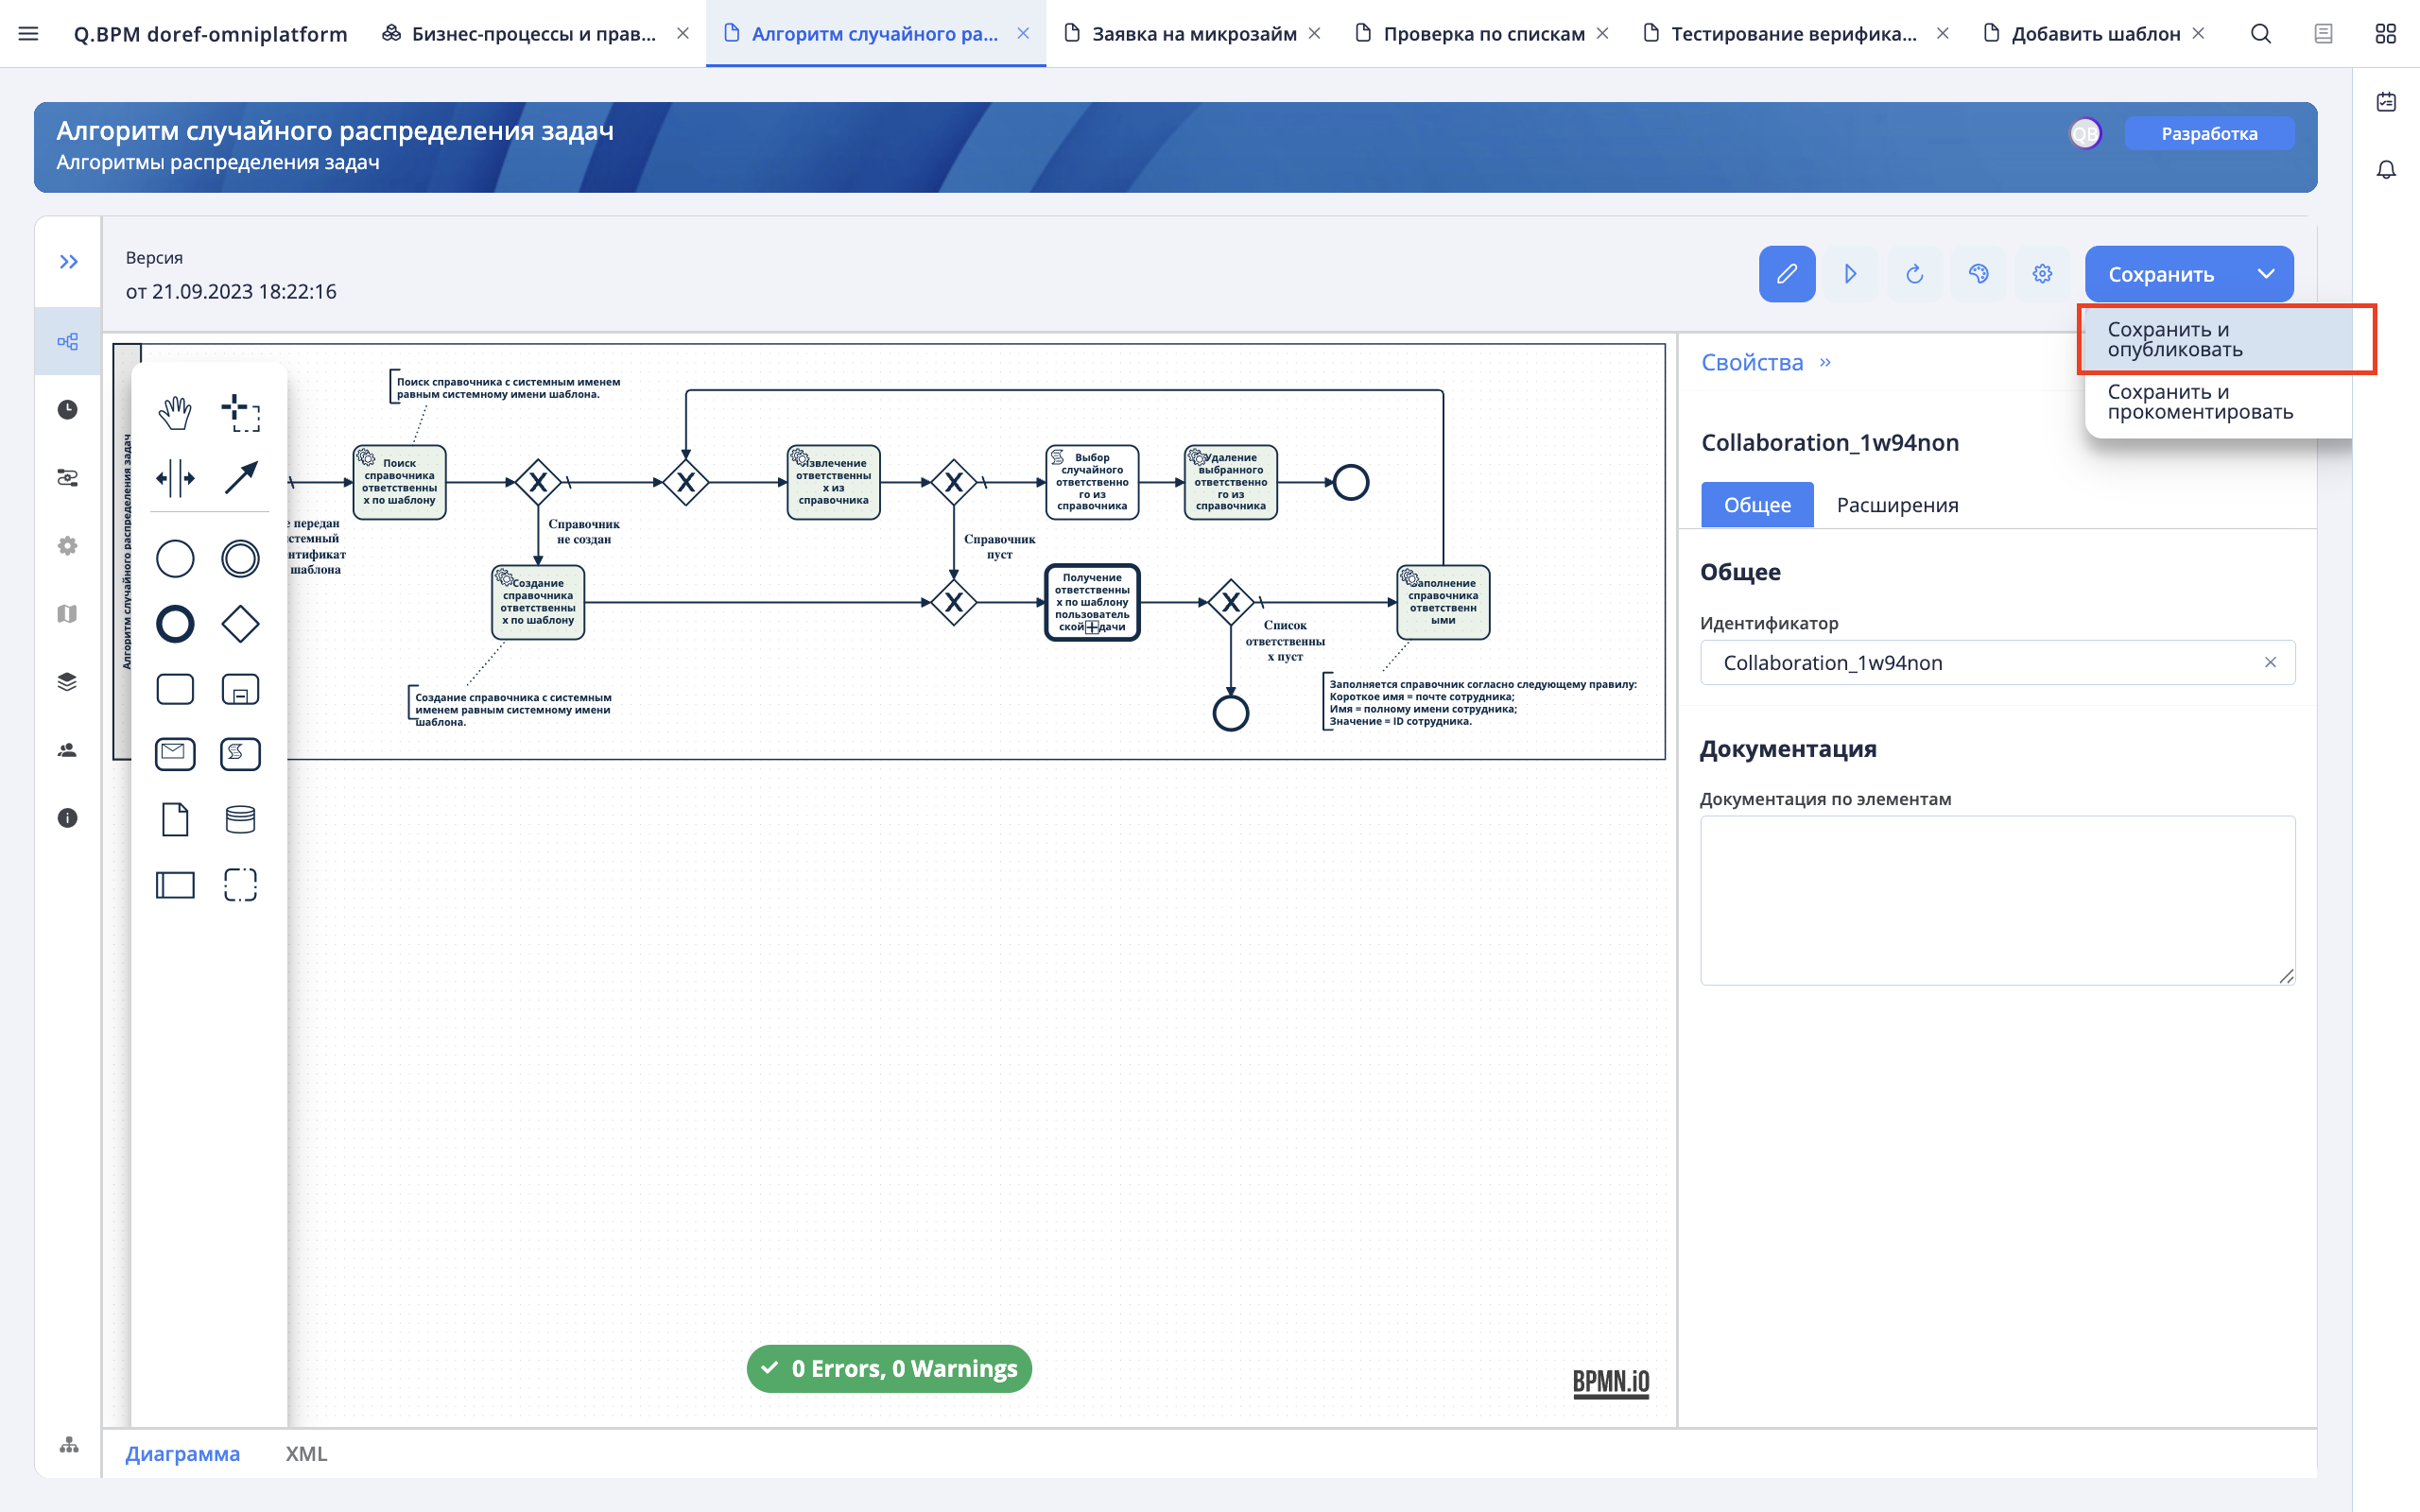This screenshot has height=1512, width=2420.
Task: Click the Разработка status button
Action: coord(2209,134)
